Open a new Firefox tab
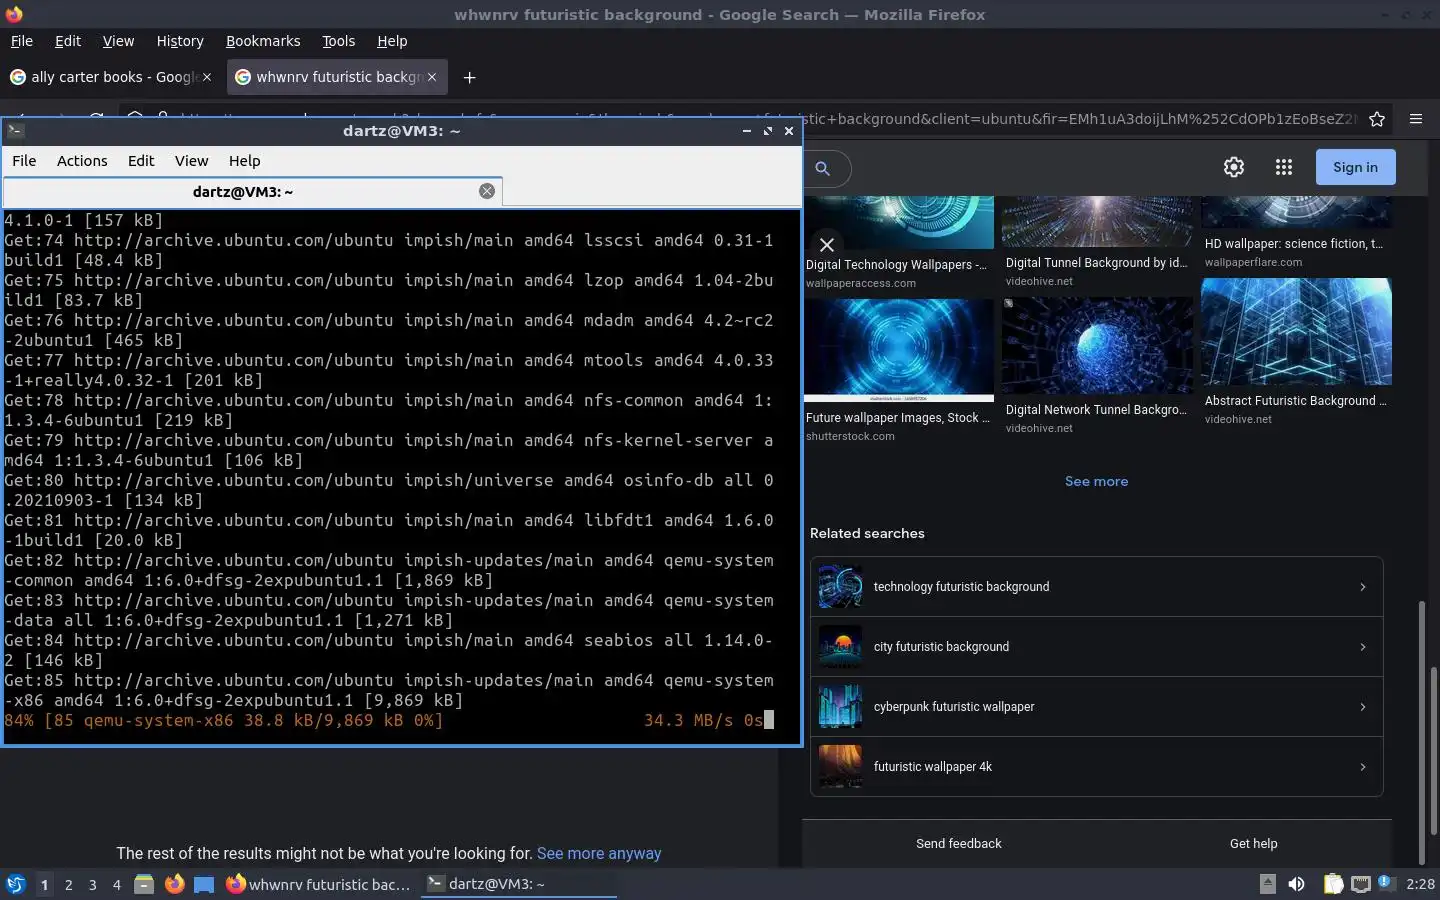Screen dimensions: 1440x900 point(469,77)
